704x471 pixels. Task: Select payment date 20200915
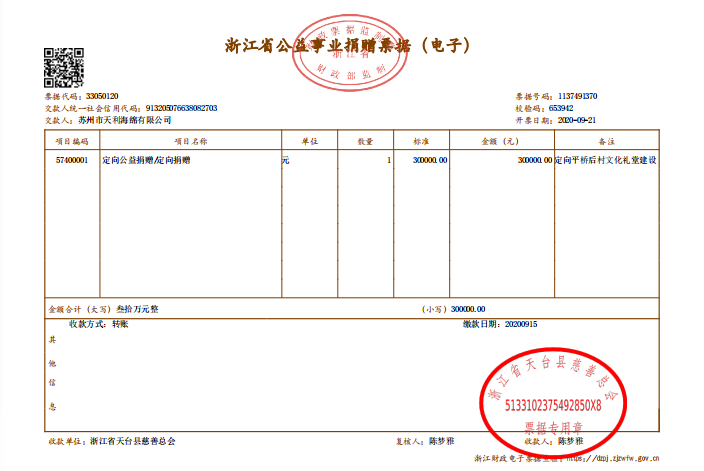point(521,324)
